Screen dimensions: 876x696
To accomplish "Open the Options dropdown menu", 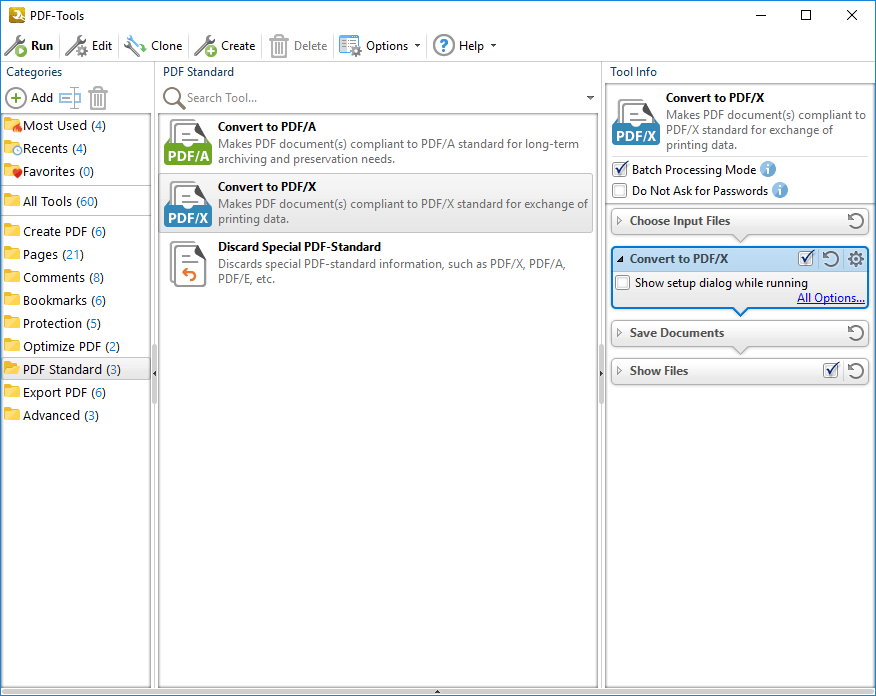I will tap(380, 46).
